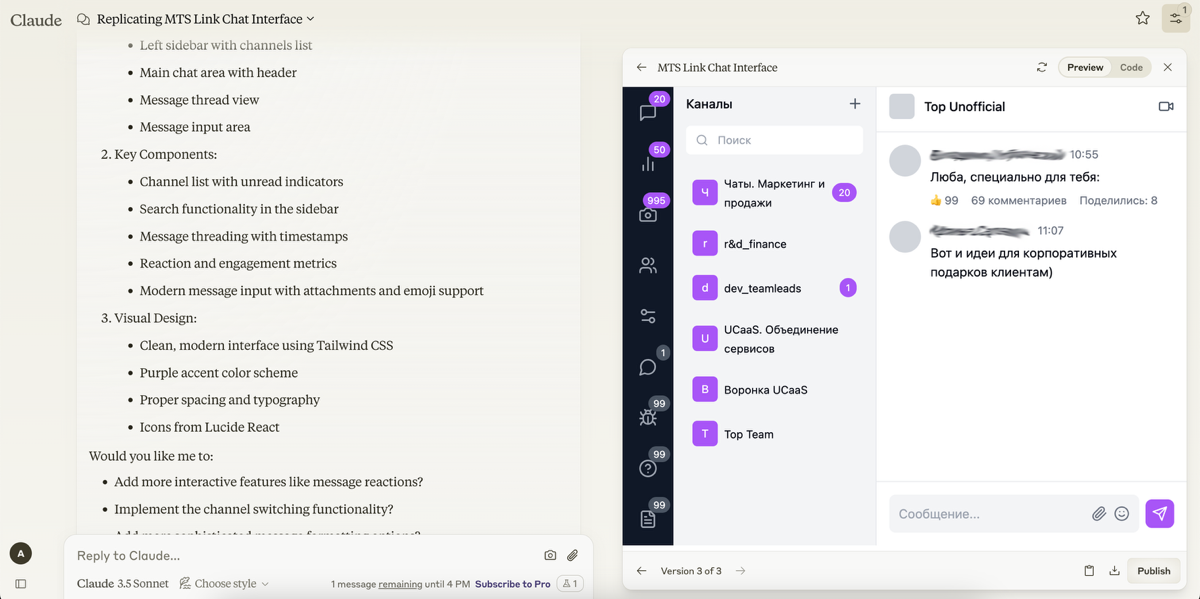Select Чаты. Маркетинг и продажи channel

[x=775, y=193]
